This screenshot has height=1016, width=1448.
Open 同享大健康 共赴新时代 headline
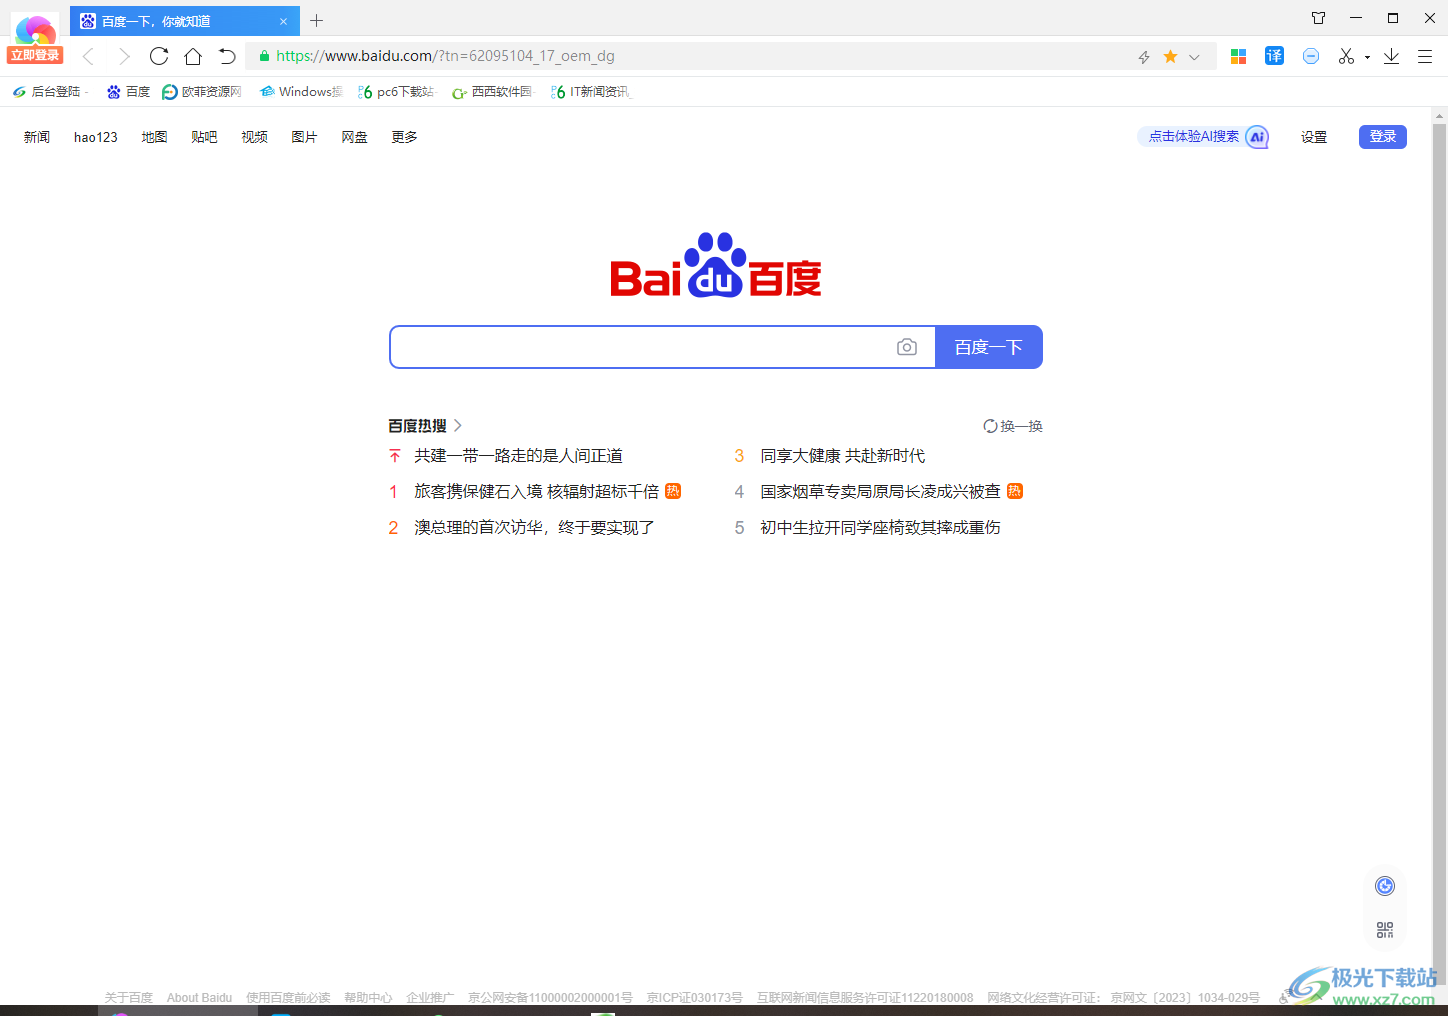[842, 456]
